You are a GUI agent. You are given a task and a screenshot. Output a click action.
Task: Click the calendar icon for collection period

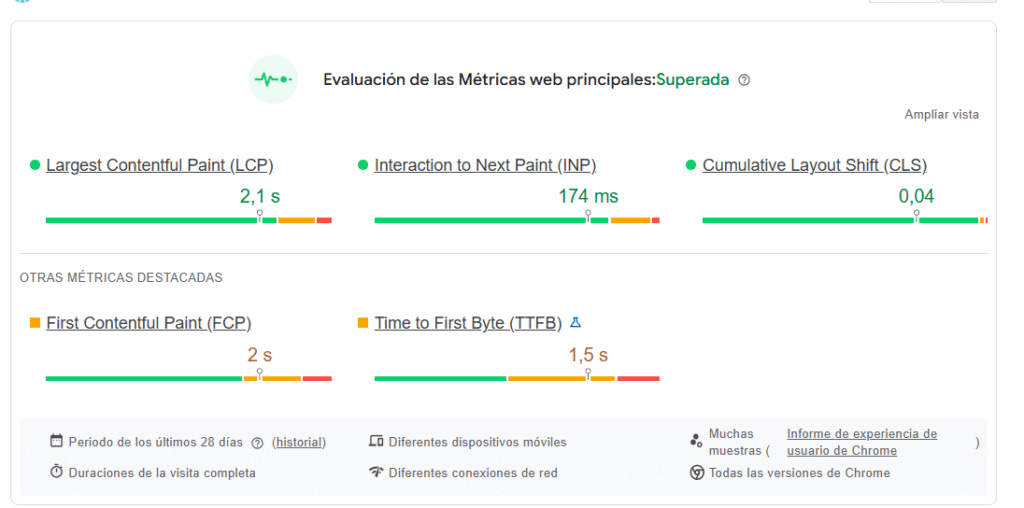56,441
